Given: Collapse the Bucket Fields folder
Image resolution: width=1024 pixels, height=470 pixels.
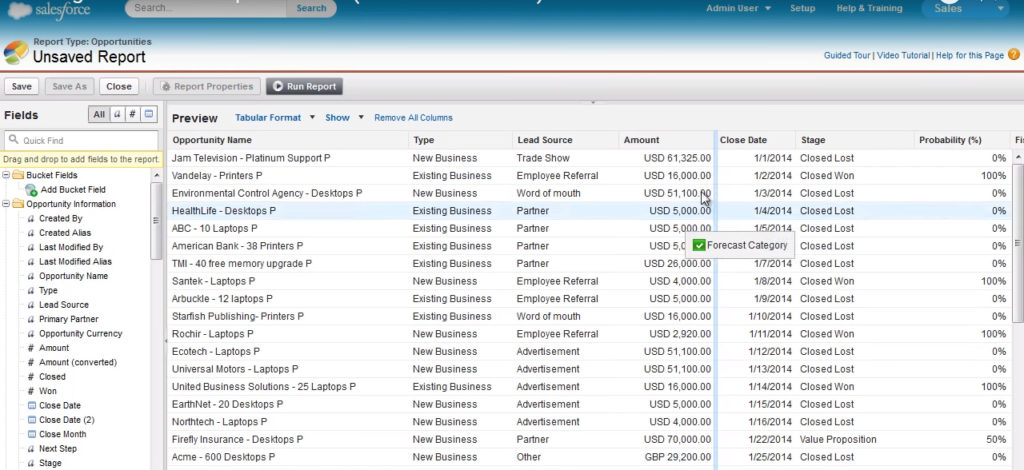Looking at the screenshot, I should (x=6, y=175).
